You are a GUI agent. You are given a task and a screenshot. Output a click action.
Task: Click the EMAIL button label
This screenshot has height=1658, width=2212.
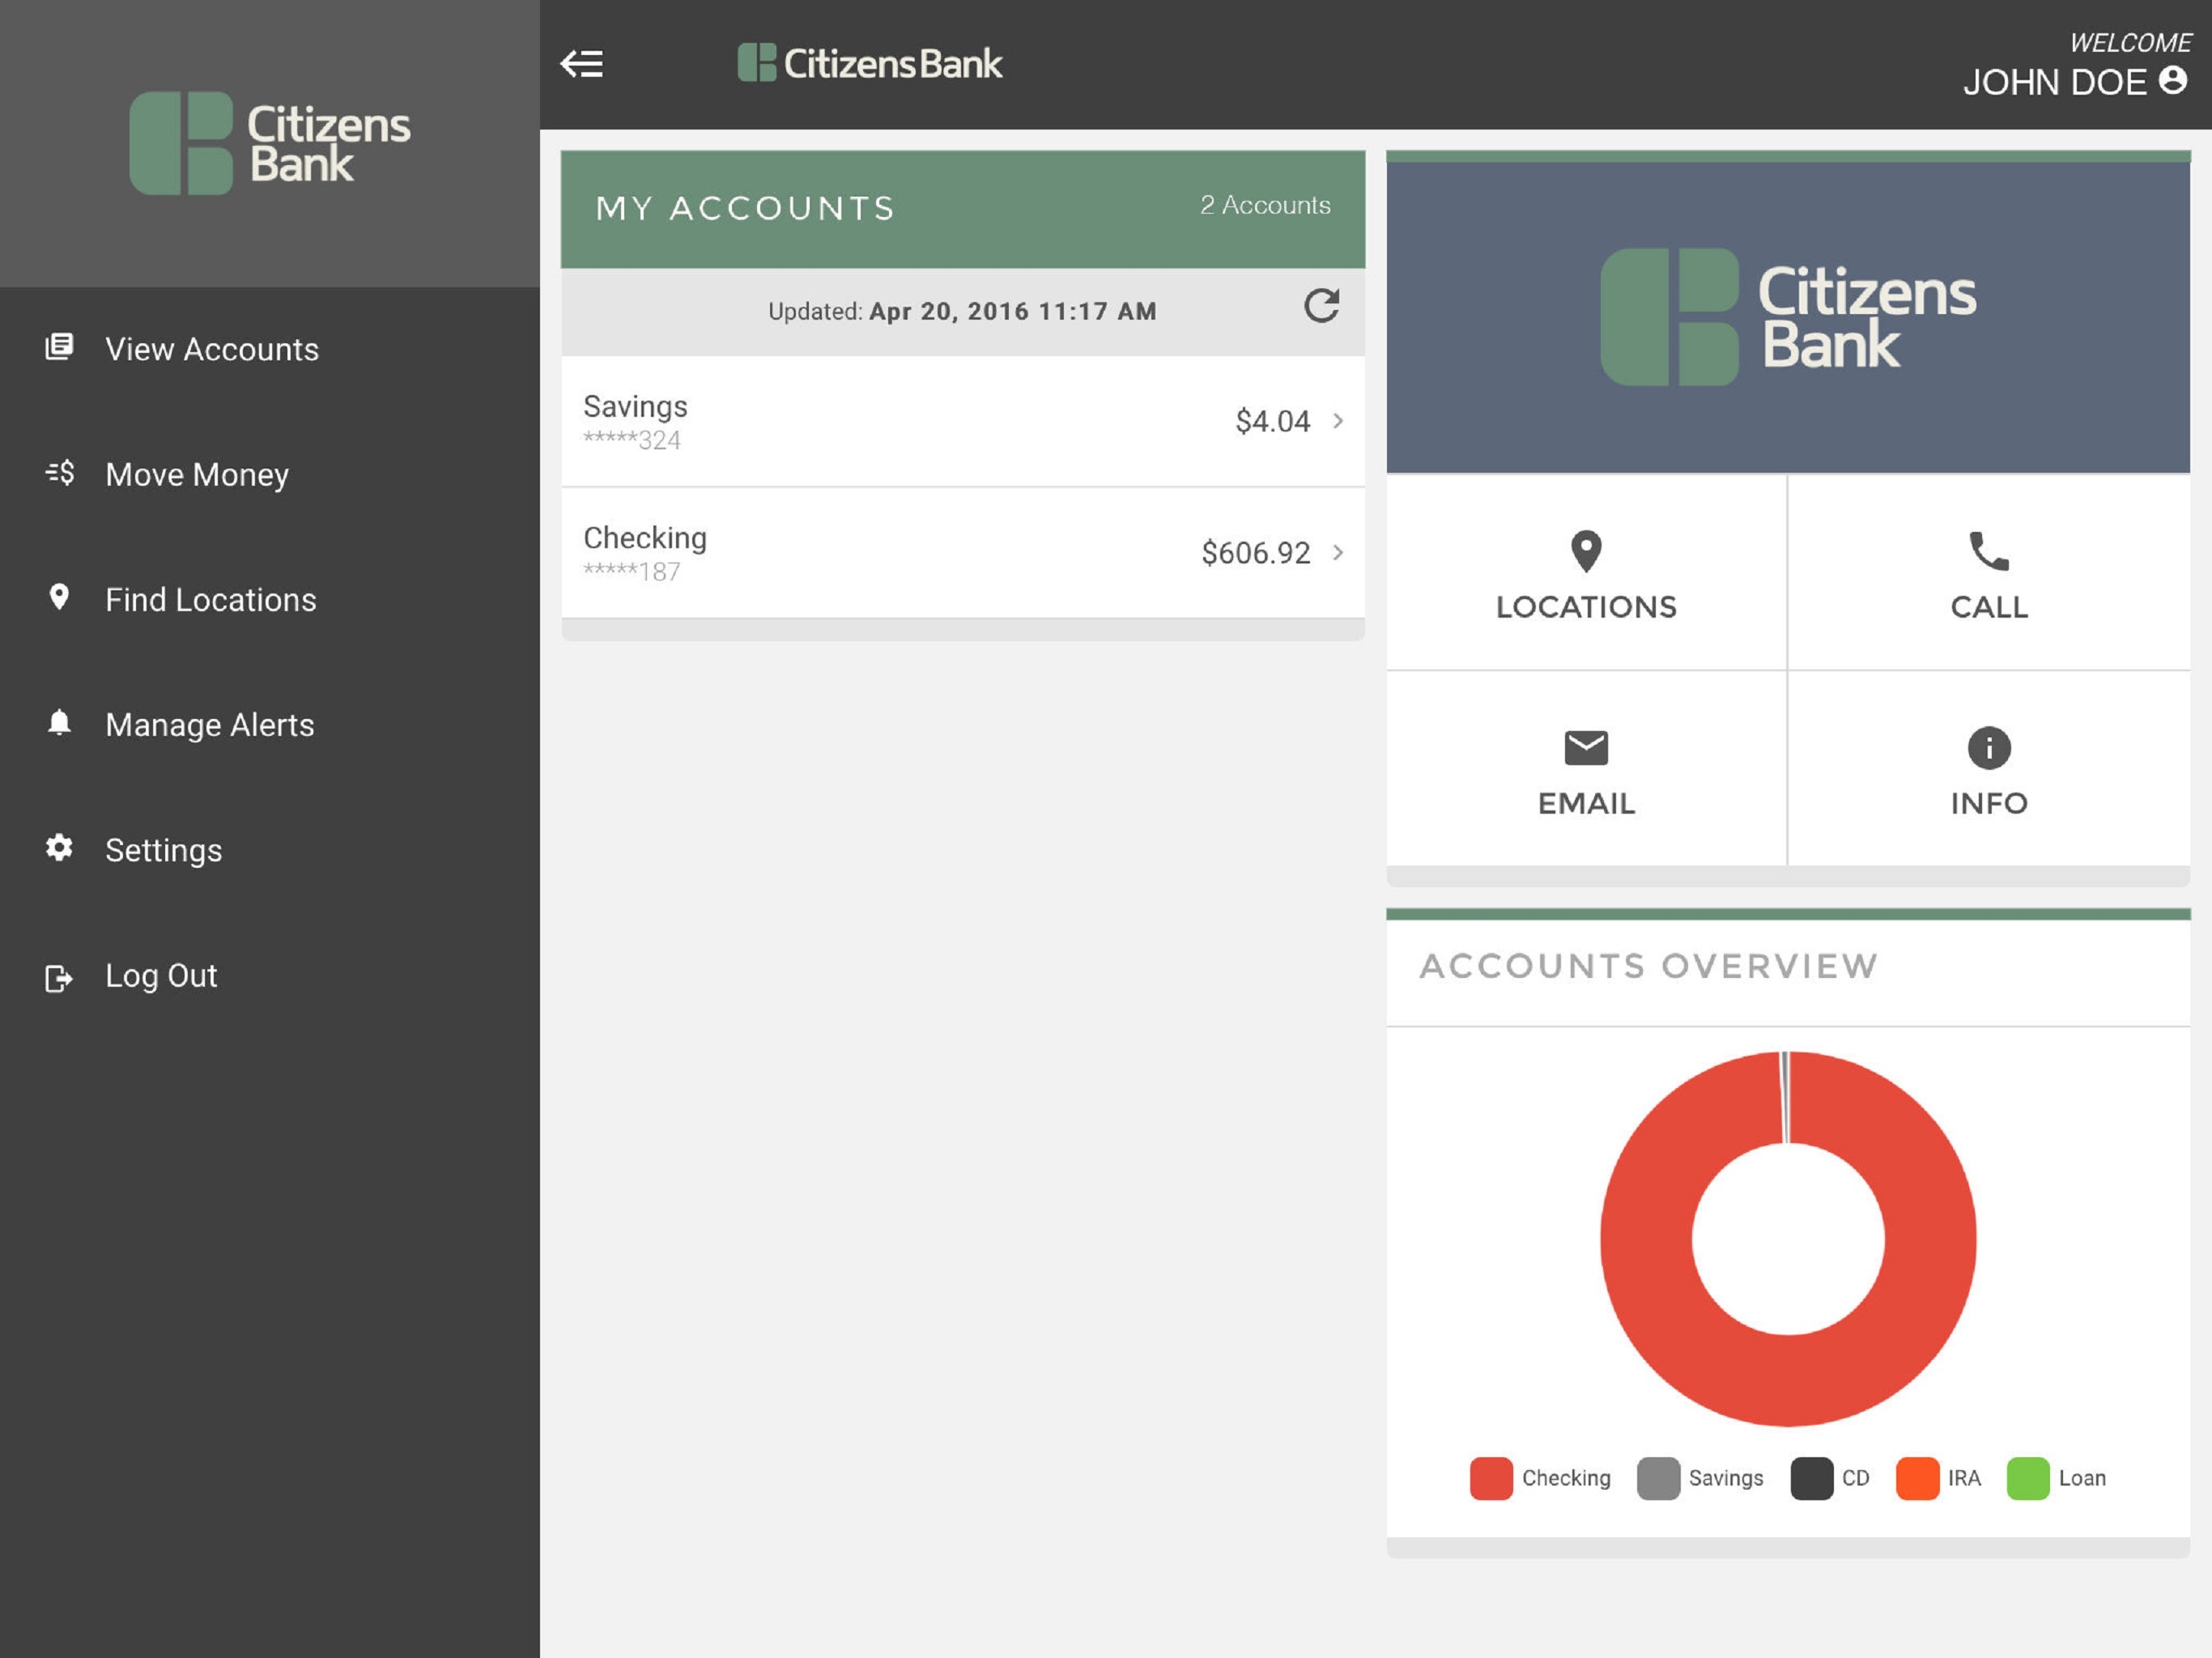(1586, 803)
